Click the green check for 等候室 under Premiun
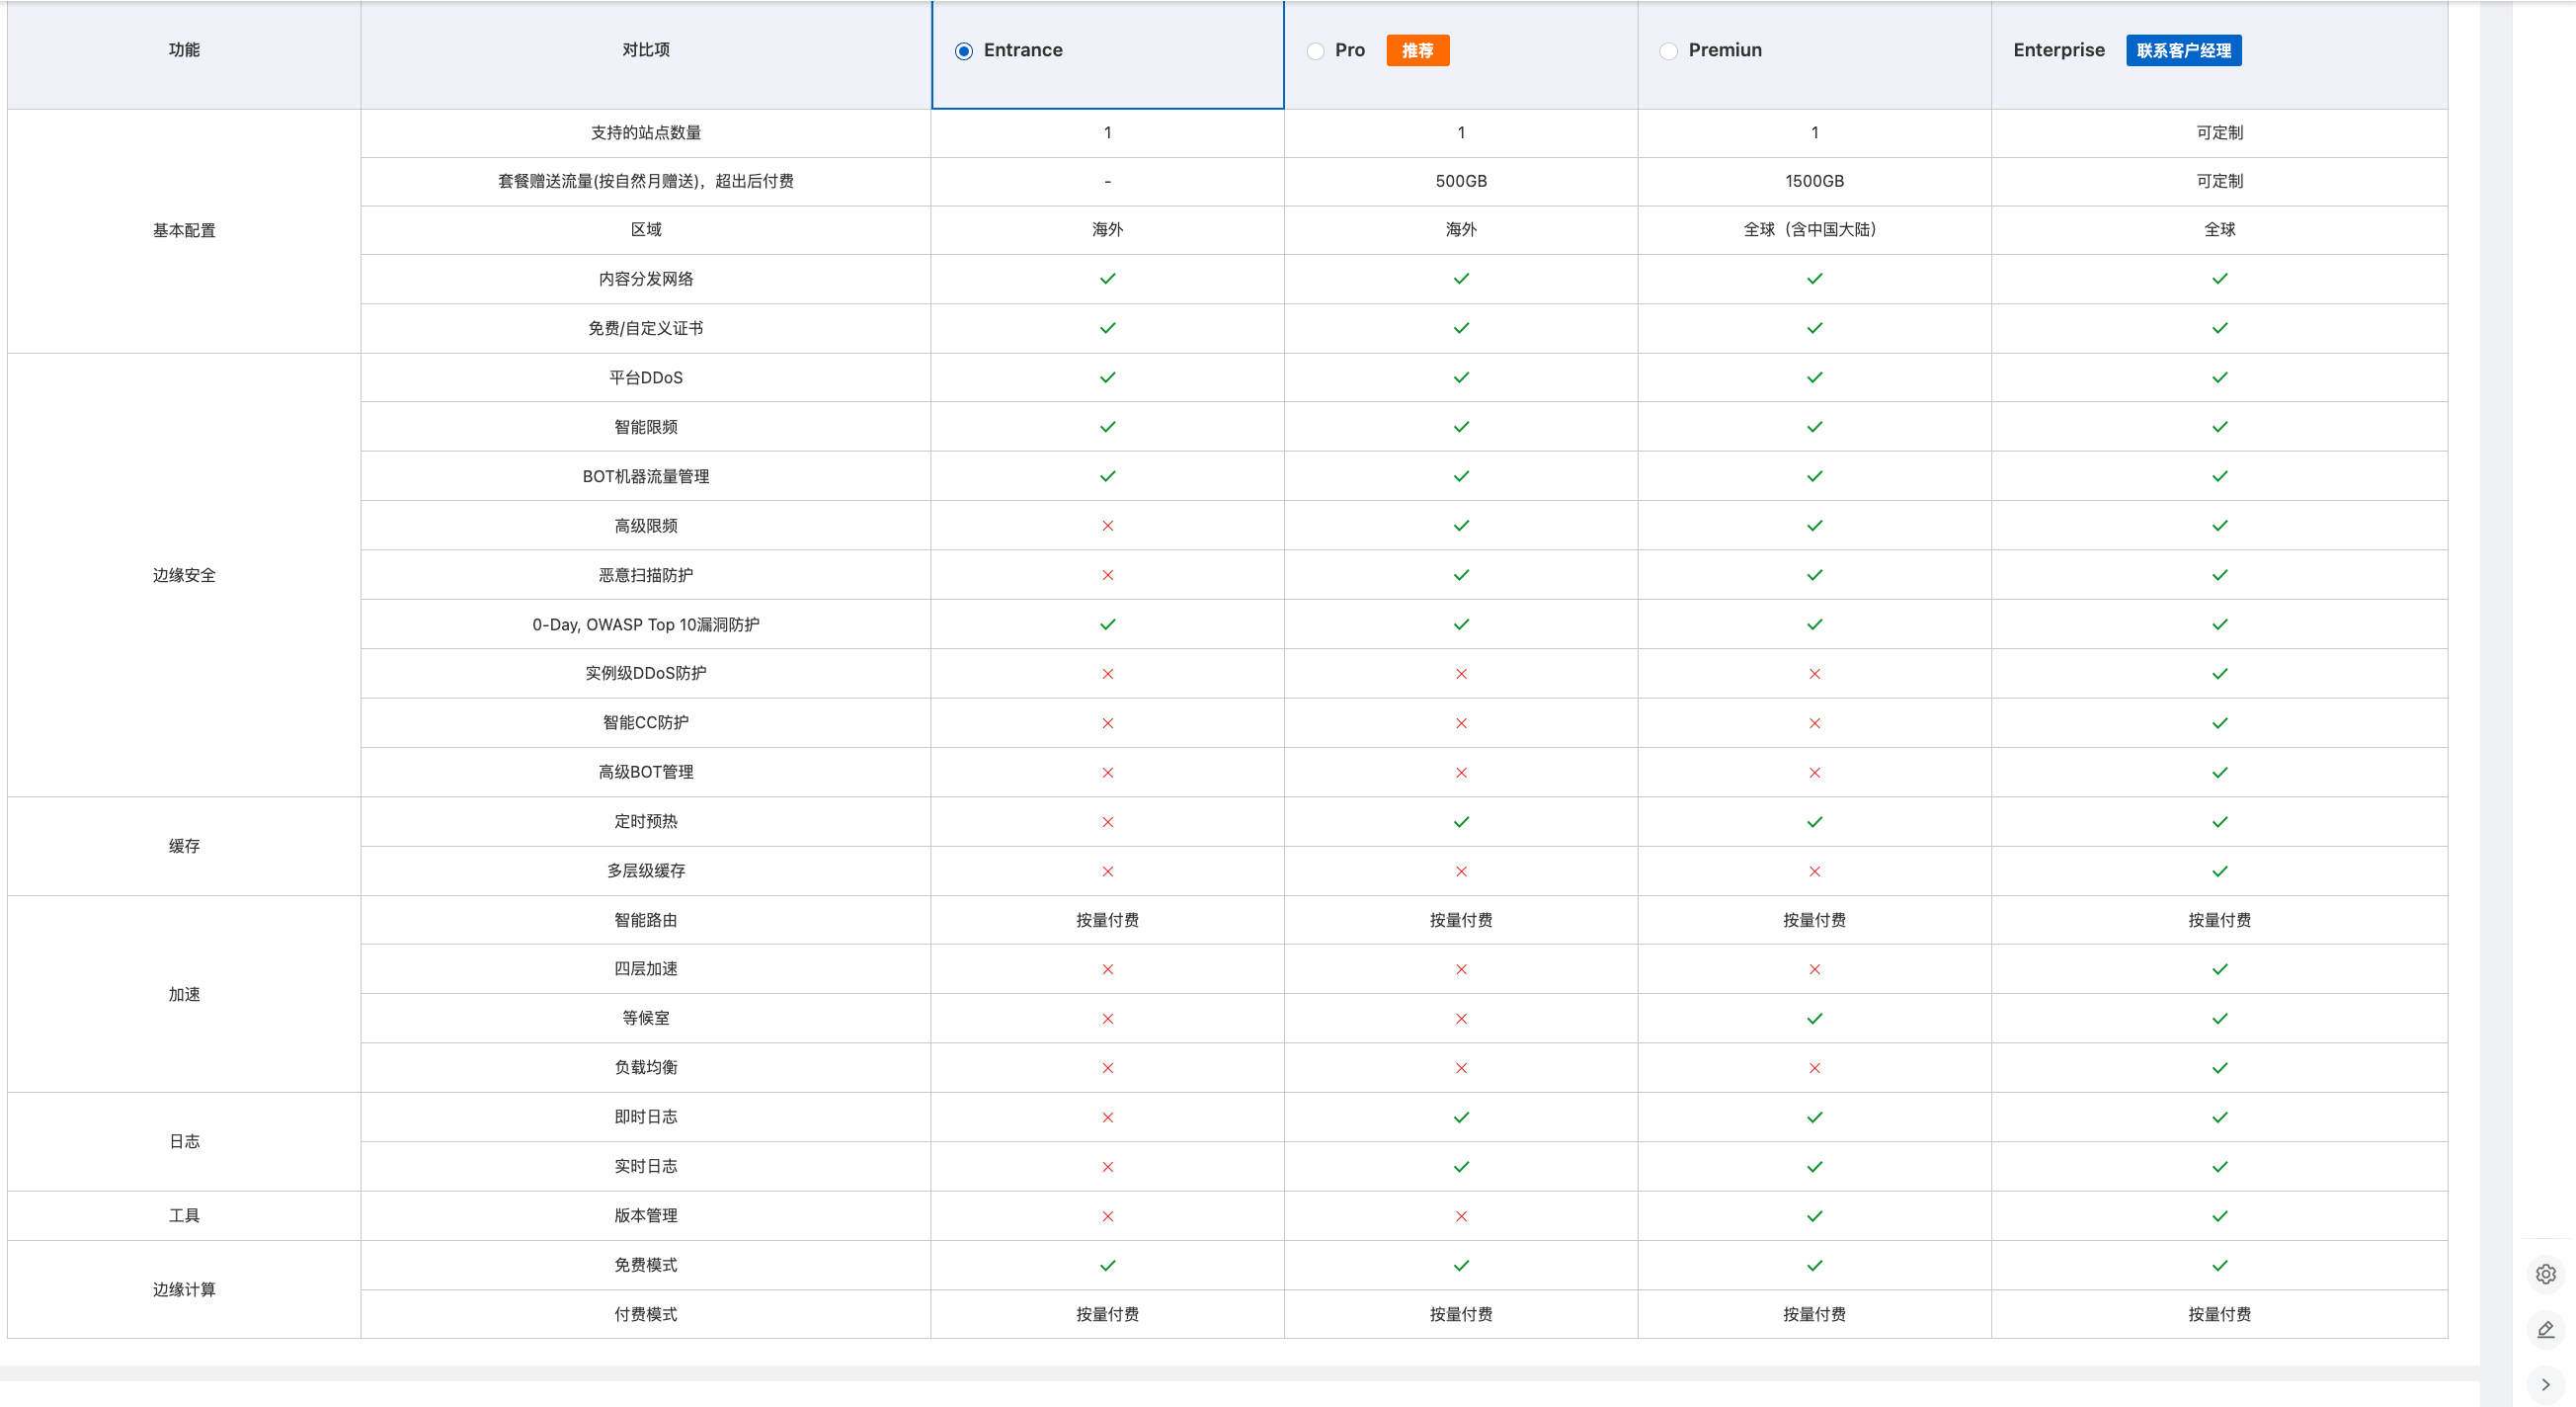This screenshot has width=2576, height=1407. 1814,1019
